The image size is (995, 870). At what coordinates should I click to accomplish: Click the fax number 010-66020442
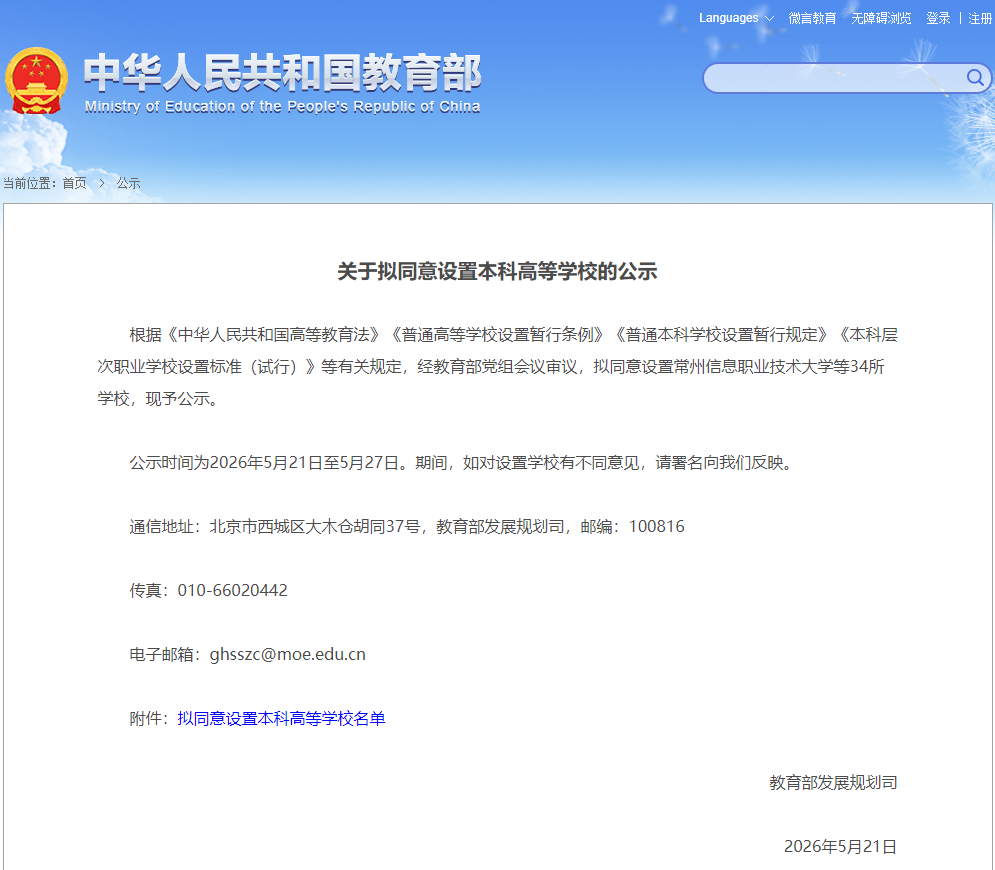[x=232, y=590]
